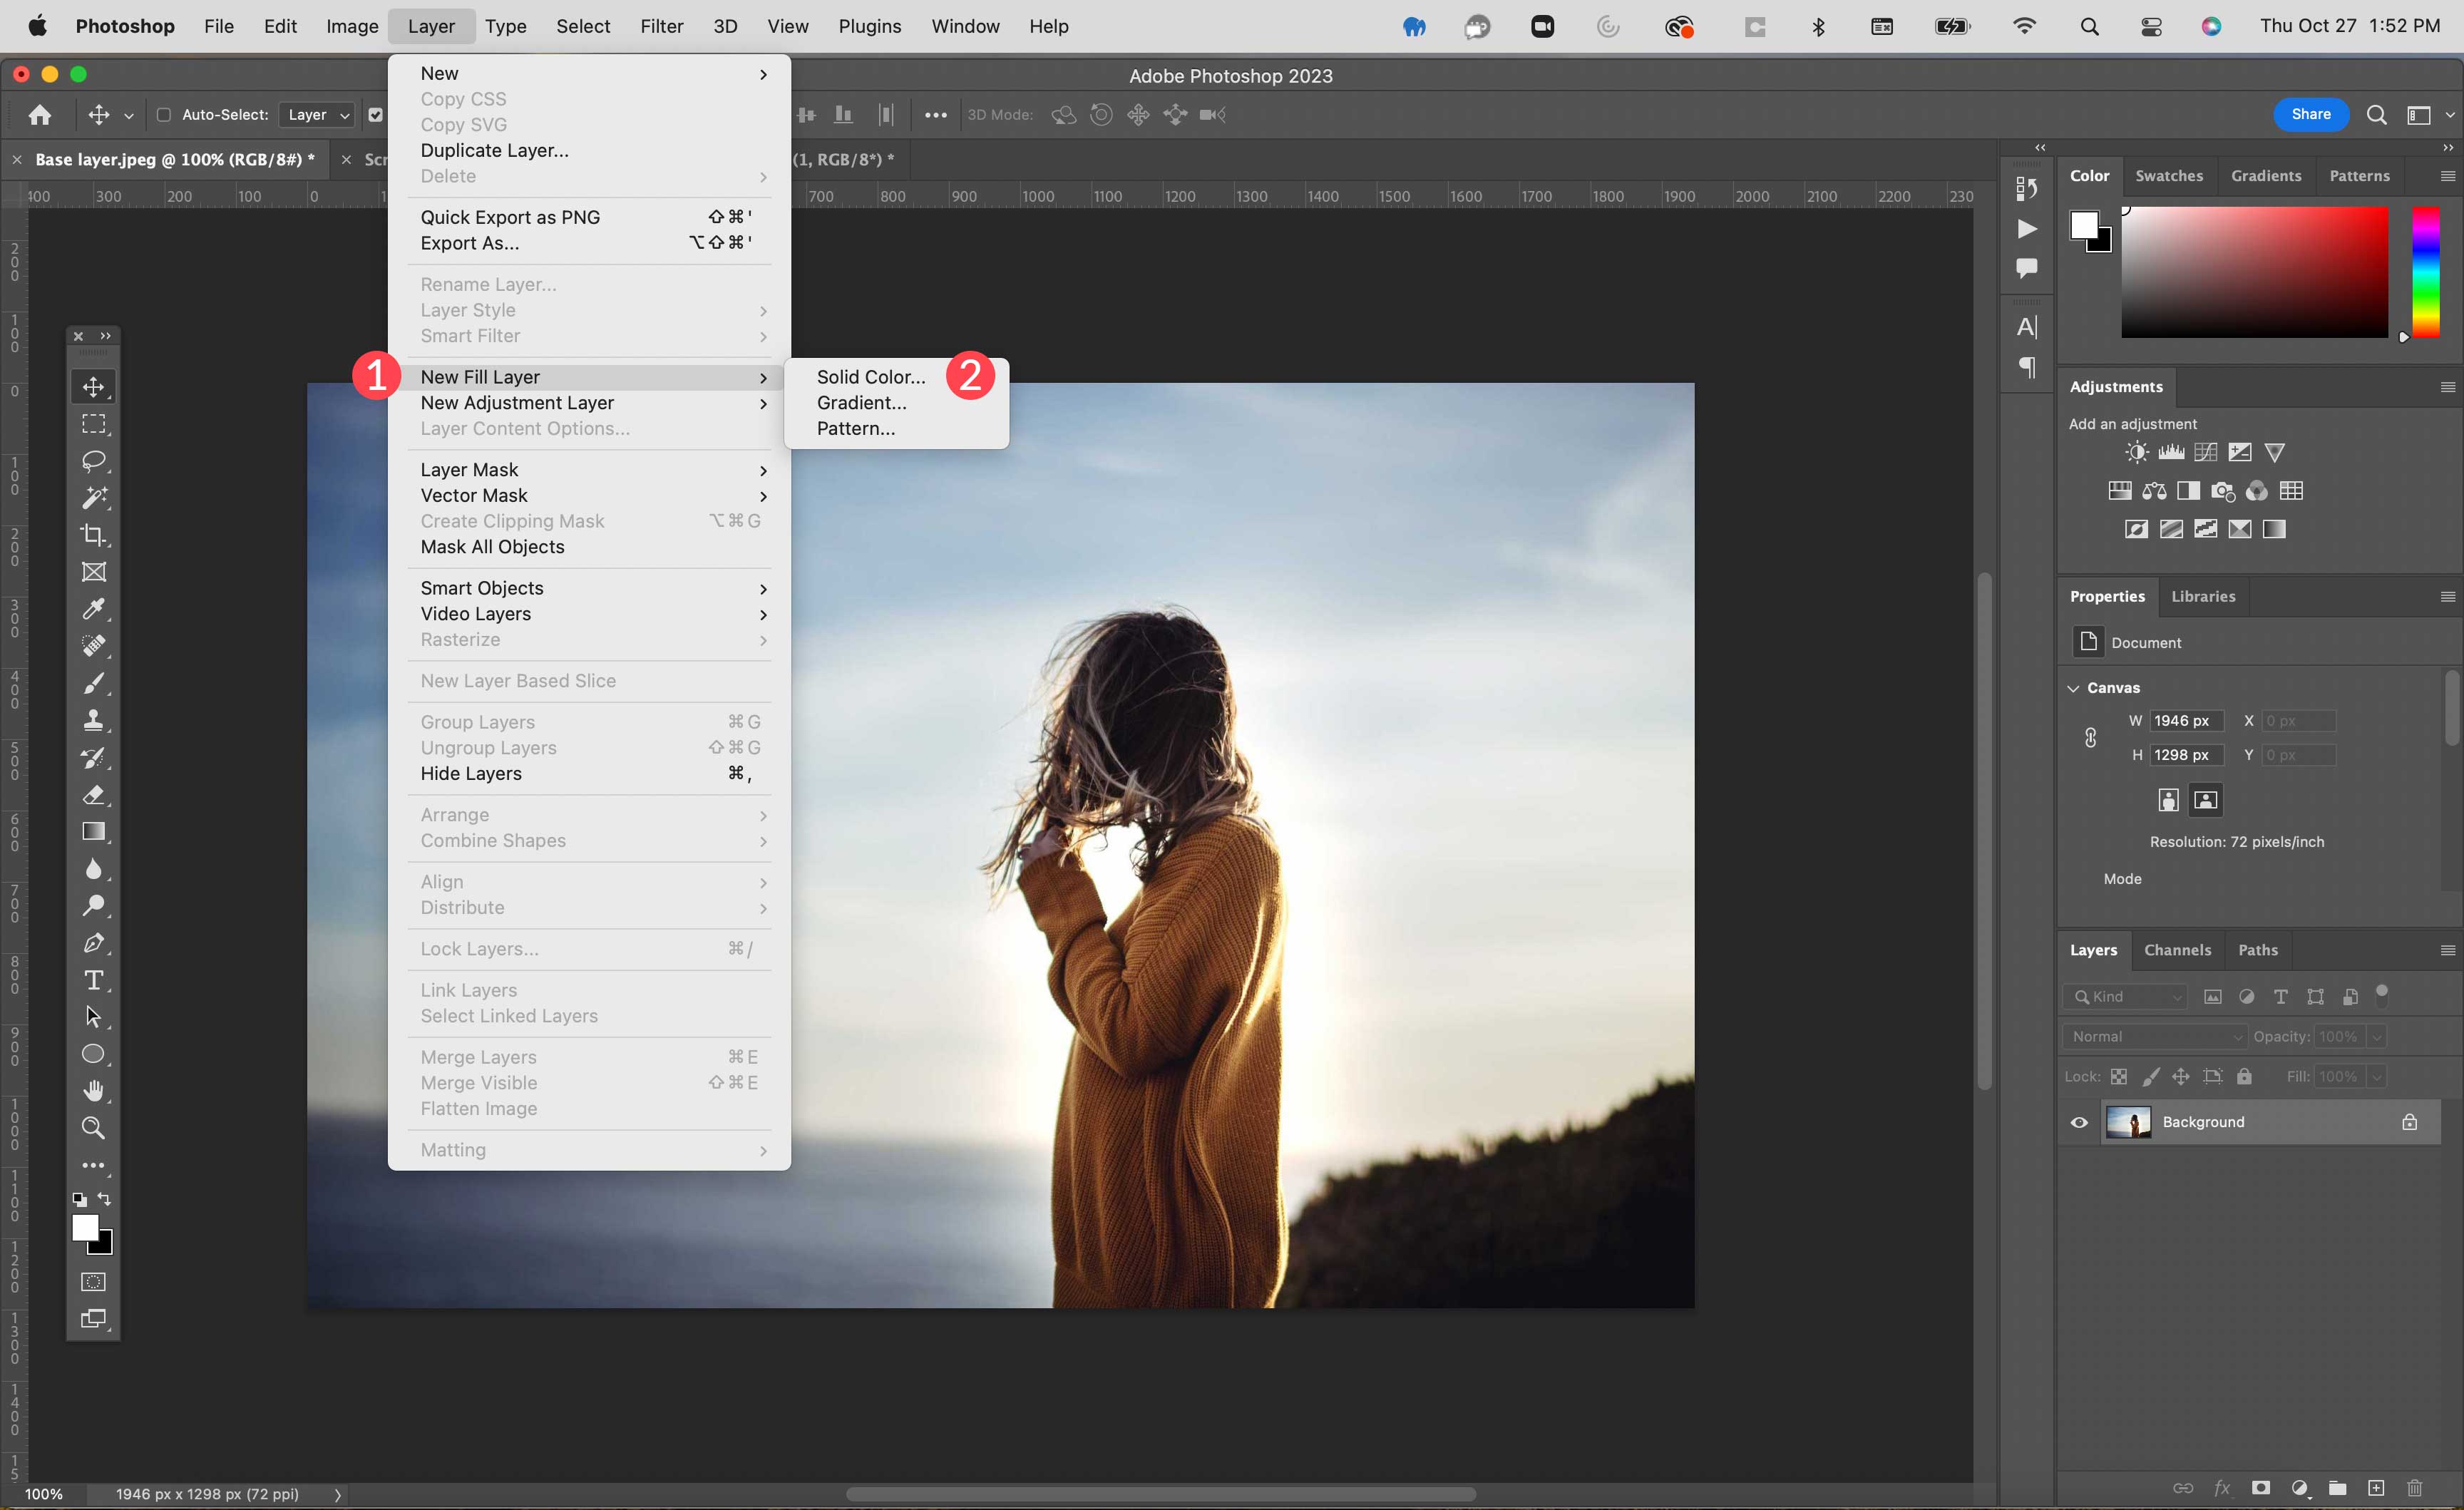Toggle foreground/background color swap
The height and width of the screenshot is (1510, 2464).
(x=109, y=1201)
